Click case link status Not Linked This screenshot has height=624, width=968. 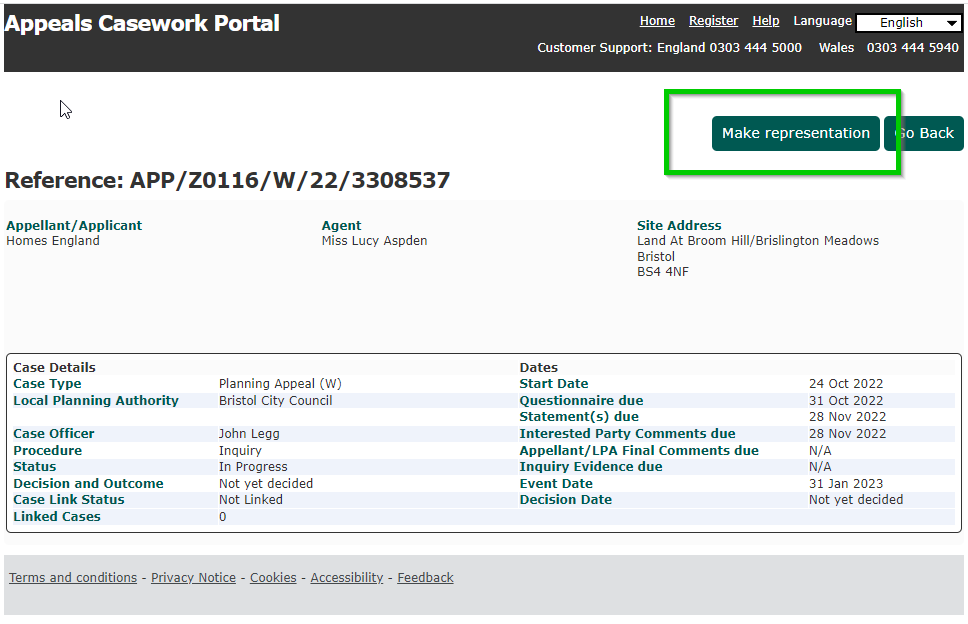pyautogui.click(x=251, y=499)
